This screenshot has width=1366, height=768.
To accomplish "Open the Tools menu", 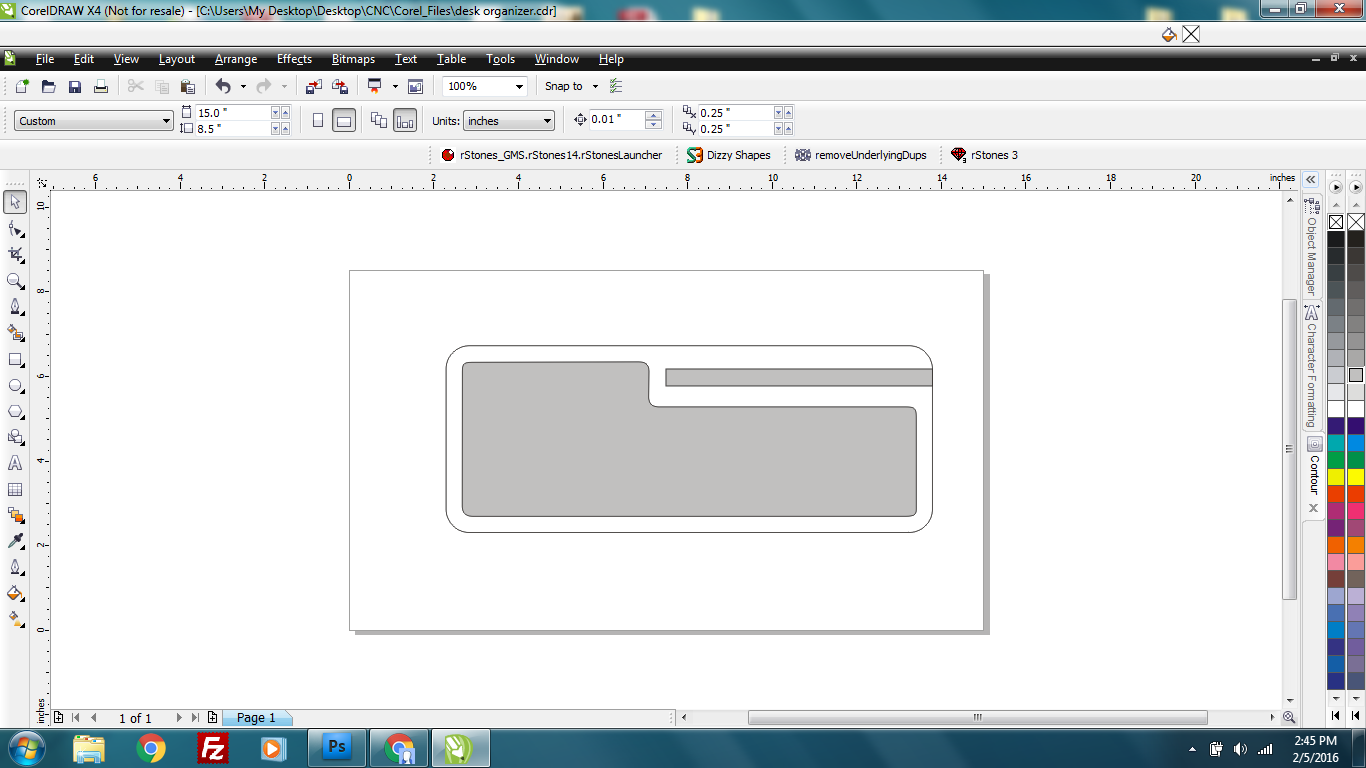I will [501, 59].
